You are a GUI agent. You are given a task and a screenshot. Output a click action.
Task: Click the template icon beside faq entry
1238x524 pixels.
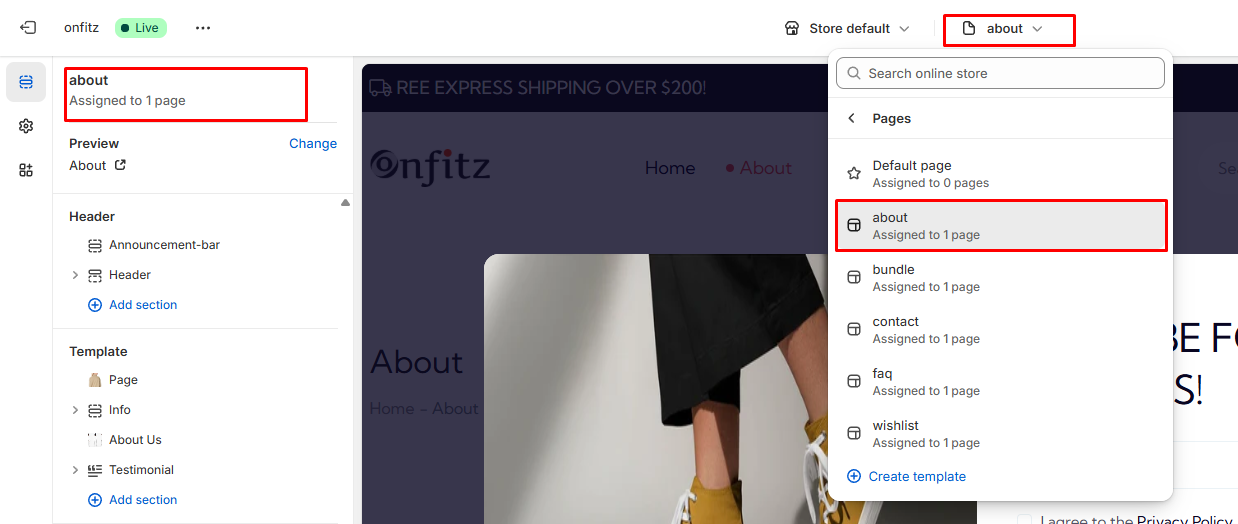click(x=854, y=381)
